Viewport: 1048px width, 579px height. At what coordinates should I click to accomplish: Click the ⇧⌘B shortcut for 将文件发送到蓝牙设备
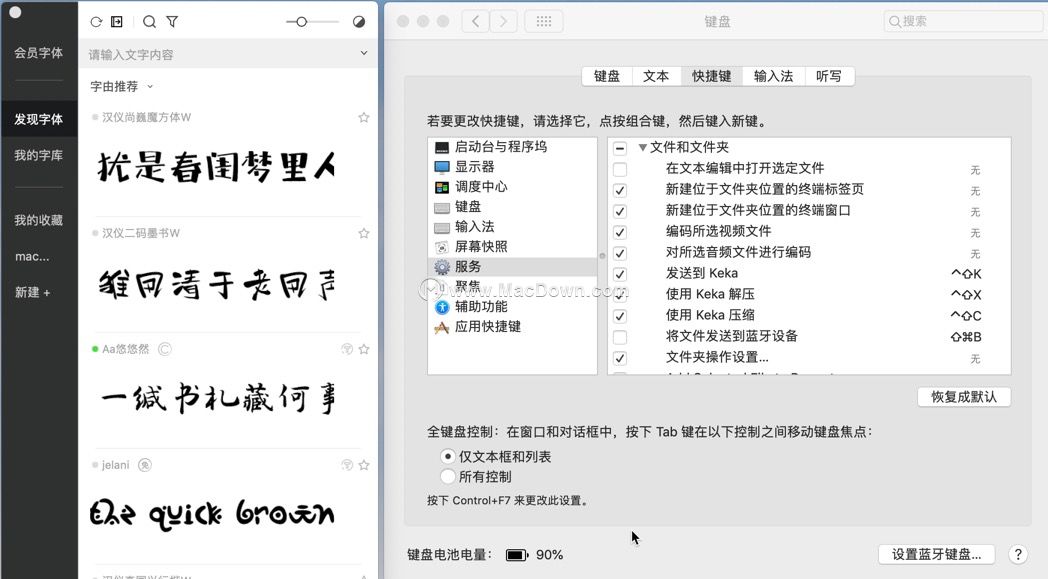(x=966, y=337)
